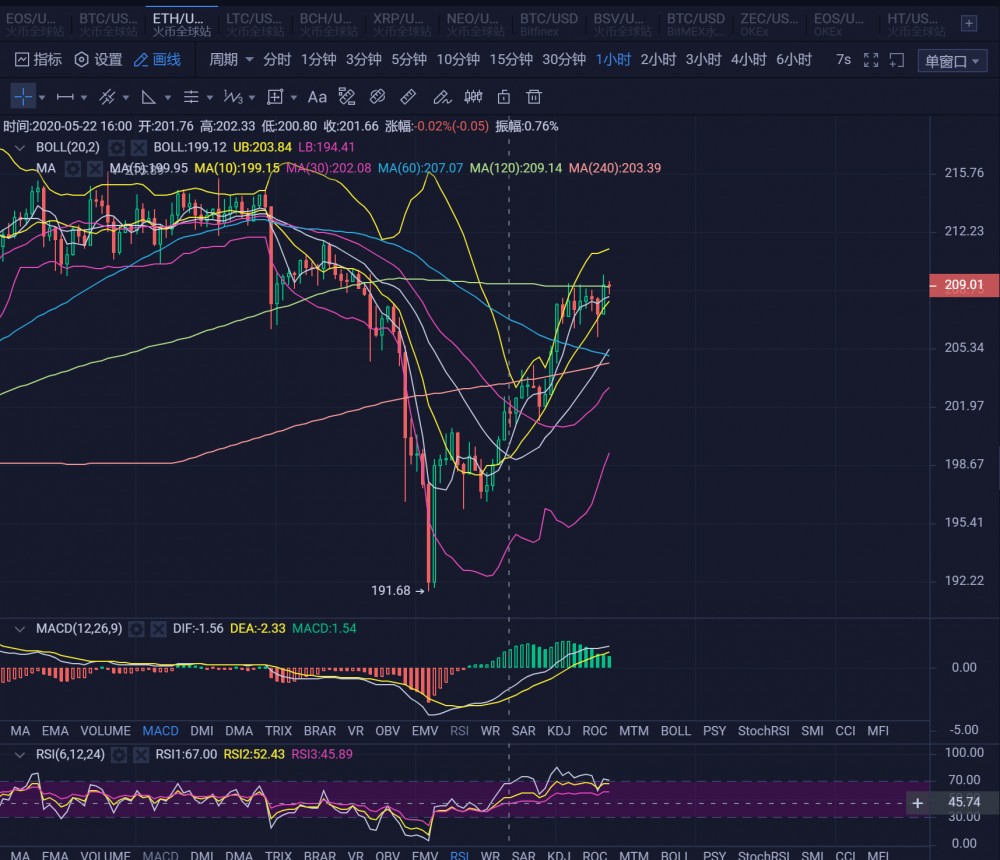Open BOLL indicator settings gear
1000x860 pixels.
click(115, 147)
